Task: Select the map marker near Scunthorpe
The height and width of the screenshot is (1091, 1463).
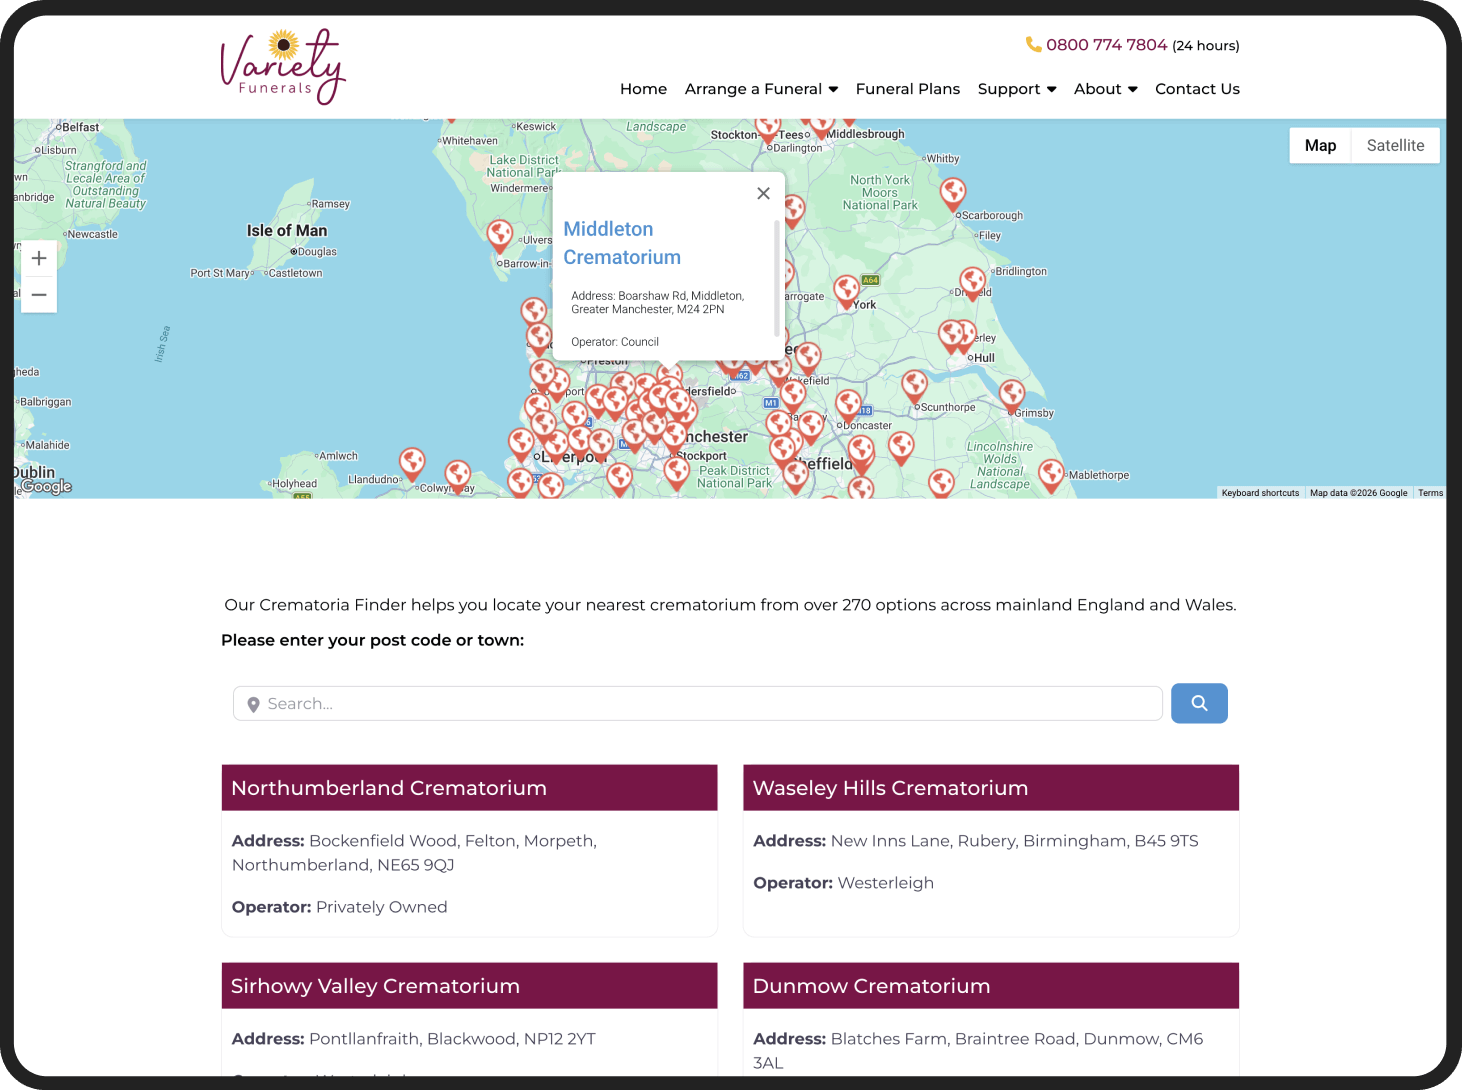Action: click(914, 386)
